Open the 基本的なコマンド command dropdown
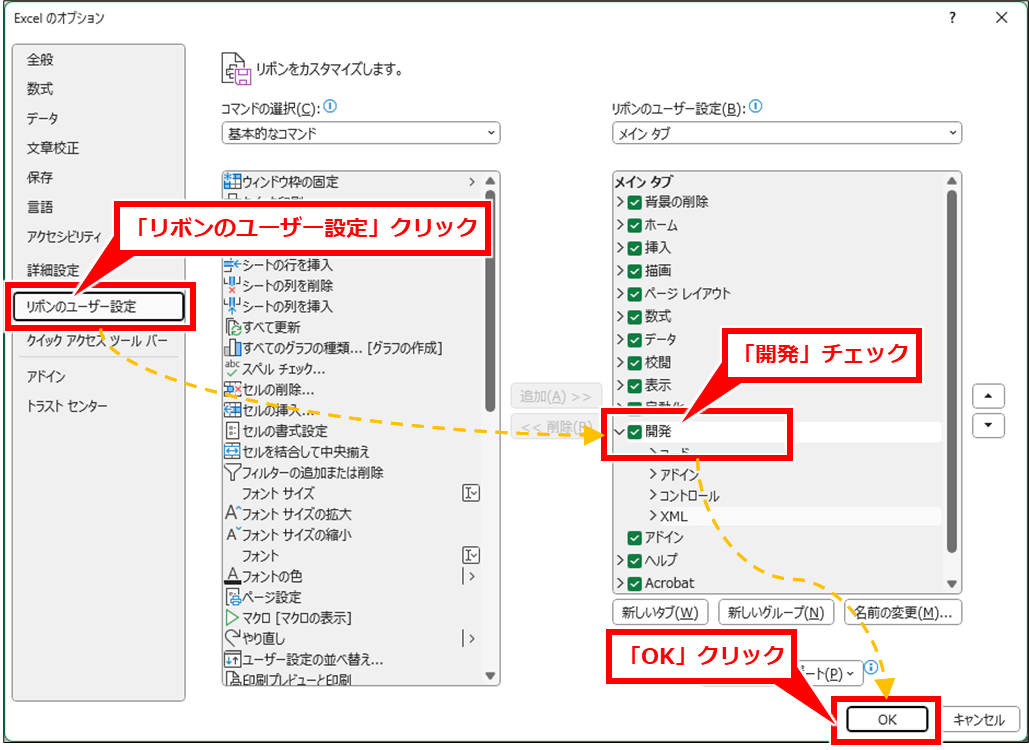1029x750 pixels. coord(361,133)
